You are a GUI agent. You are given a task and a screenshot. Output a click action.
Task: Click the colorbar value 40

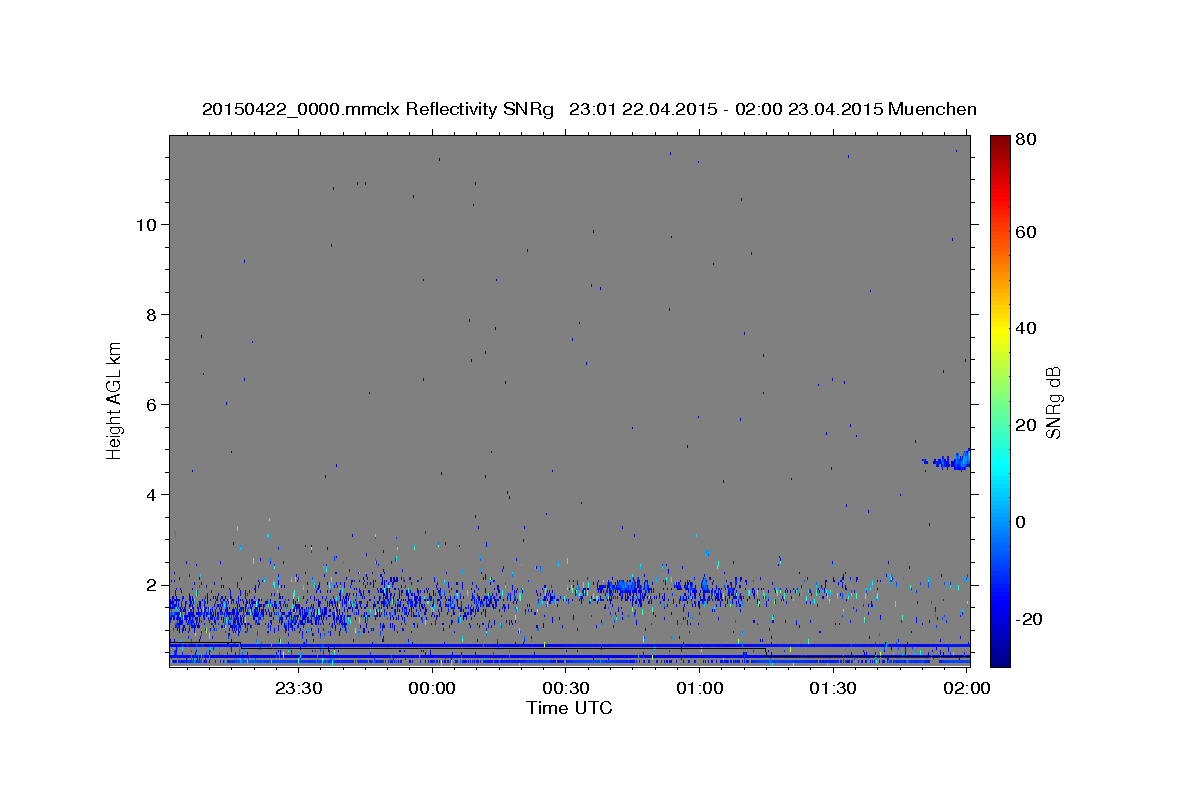coord(1025,328)
